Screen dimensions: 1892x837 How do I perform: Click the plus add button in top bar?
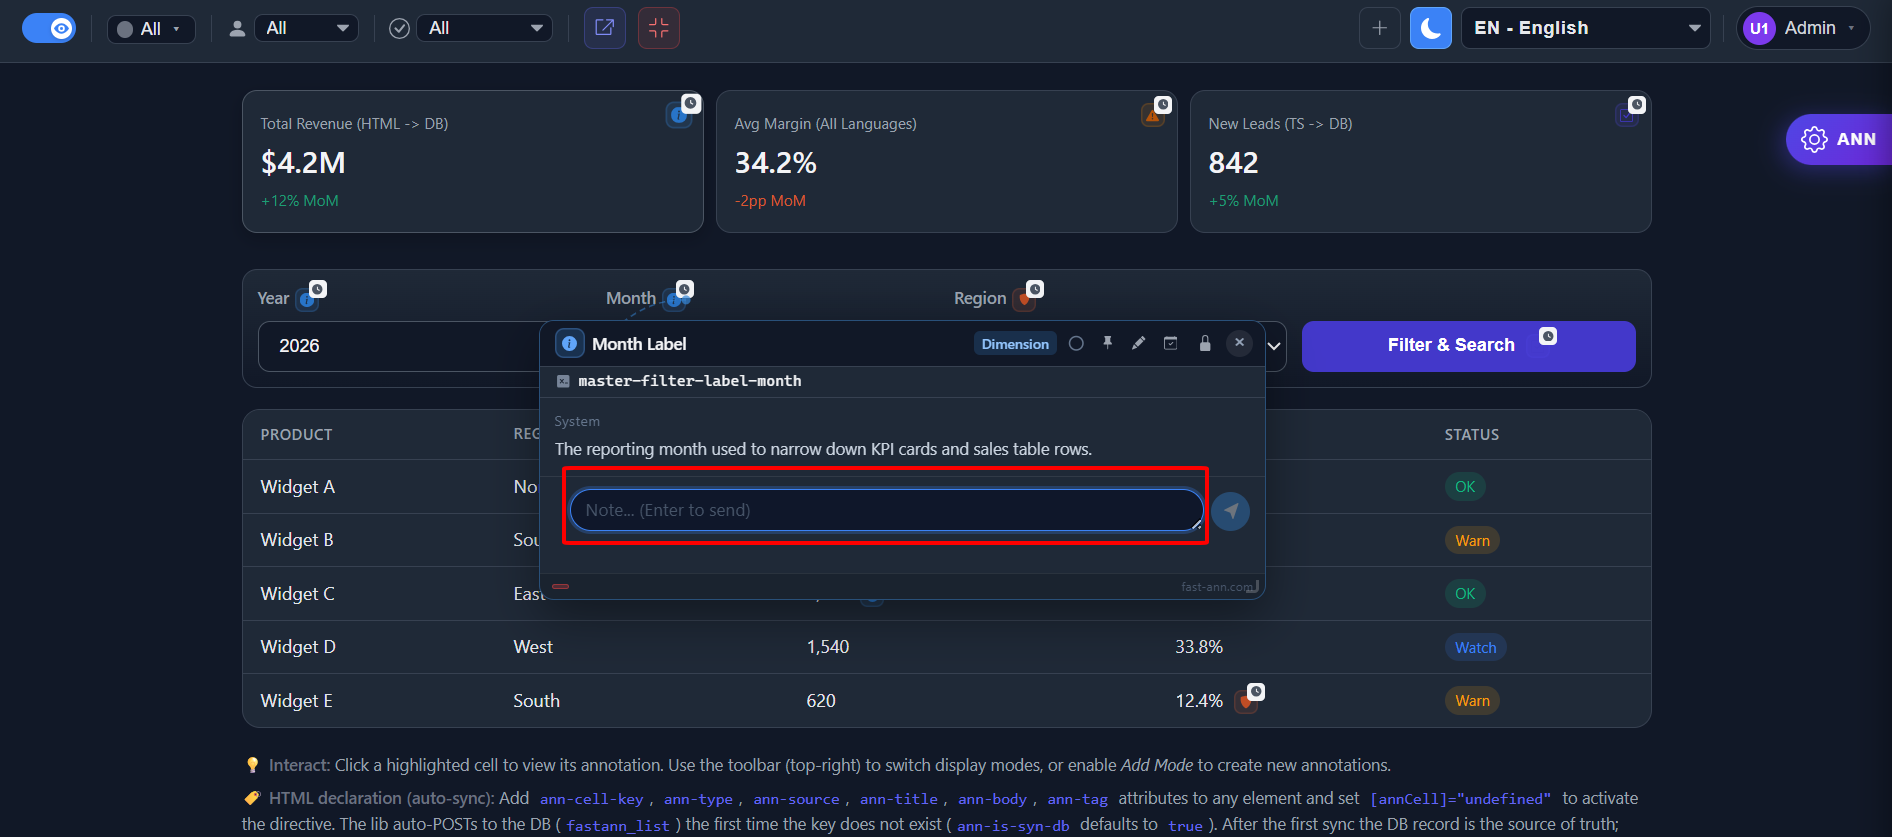pos(1380,28)
